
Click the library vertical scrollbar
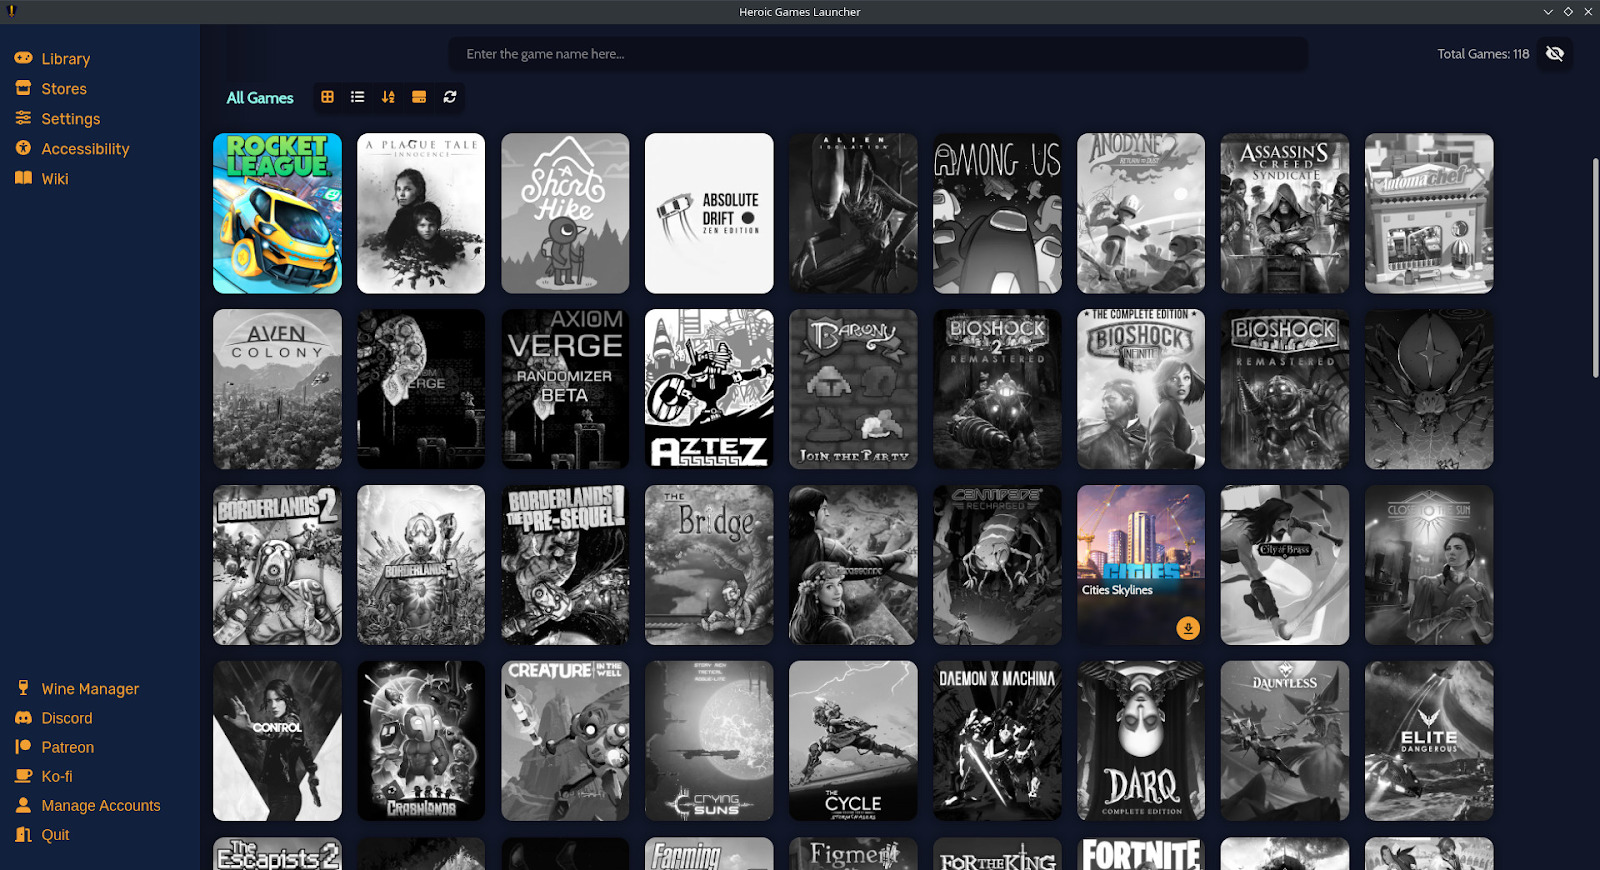point(1595,268)
